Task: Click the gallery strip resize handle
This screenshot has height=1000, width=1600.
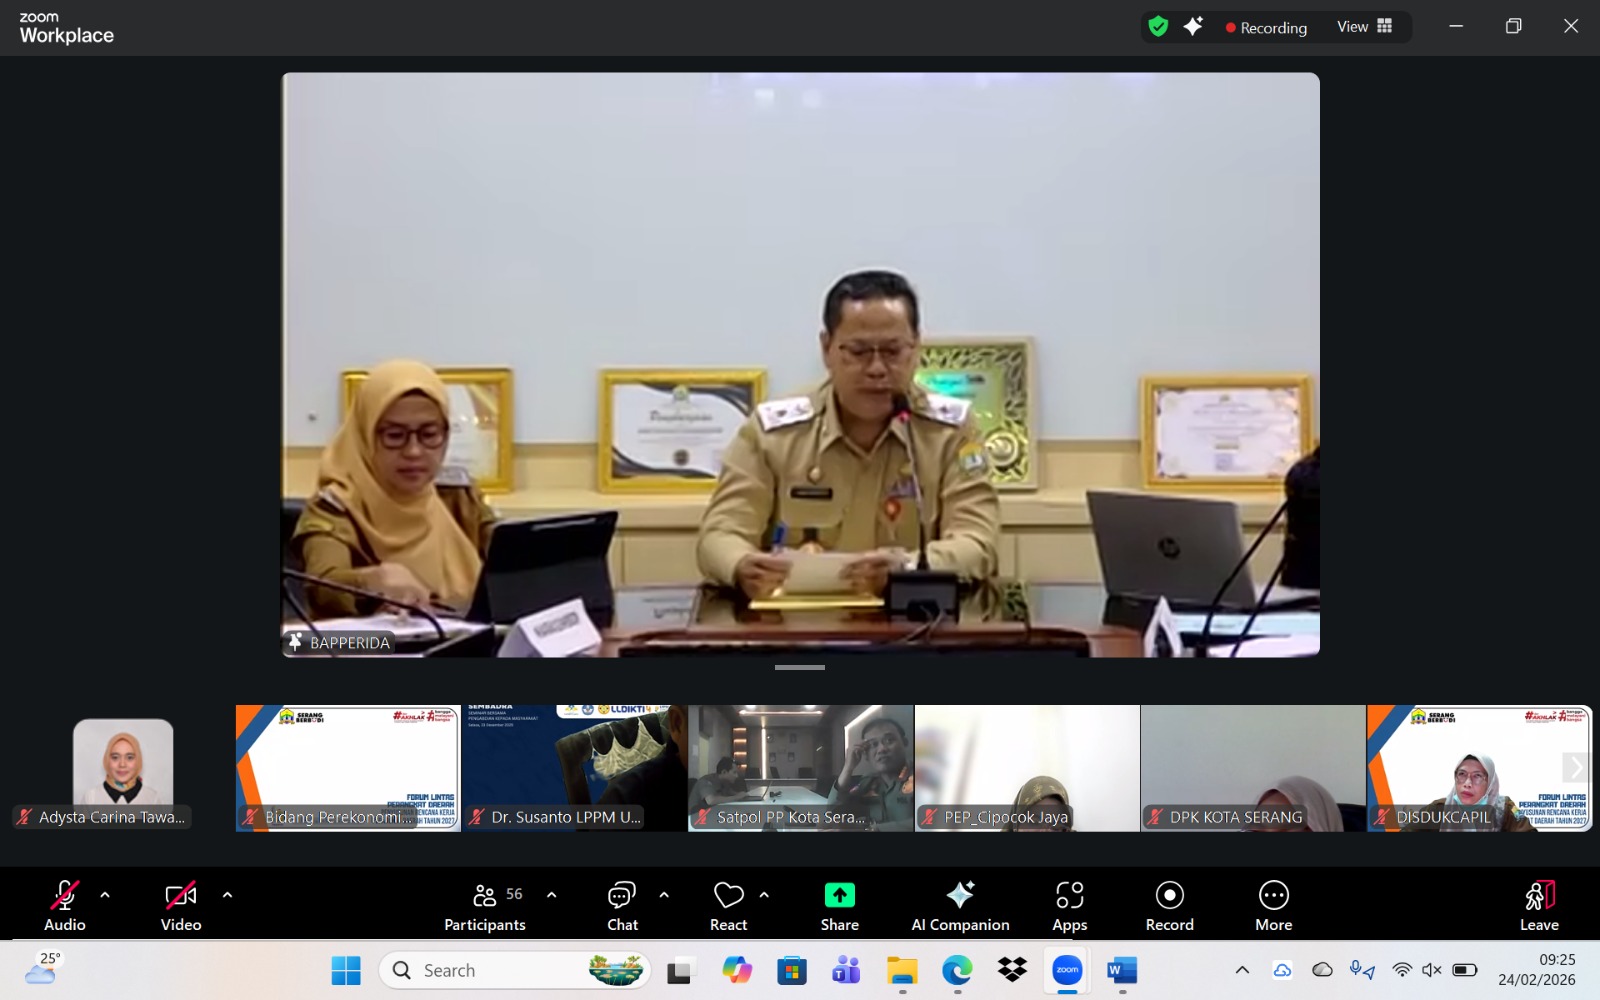Action: [800, 667]
